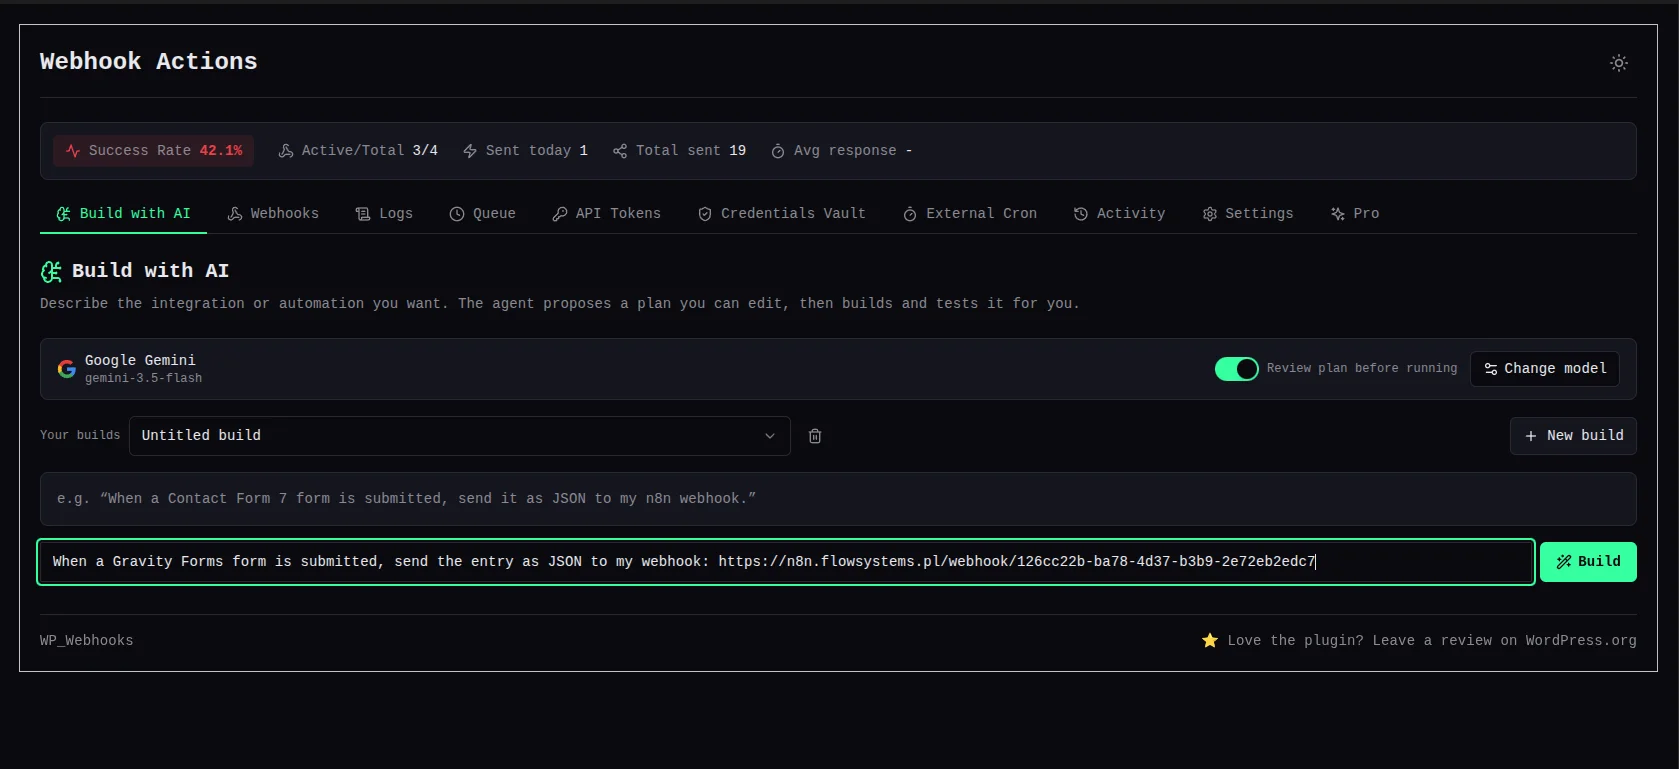The image size is (1679, 769).
Task: Go to the Queue tab
Action: pos(483,214)
